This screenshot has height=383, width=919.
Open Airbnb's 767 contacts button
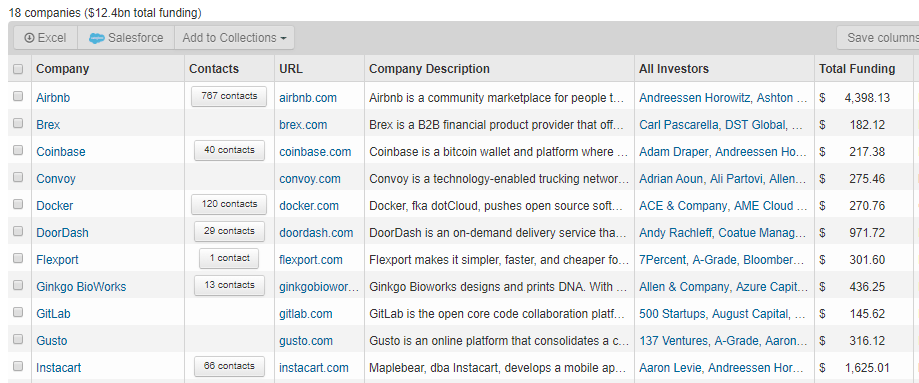coord(229,96)
